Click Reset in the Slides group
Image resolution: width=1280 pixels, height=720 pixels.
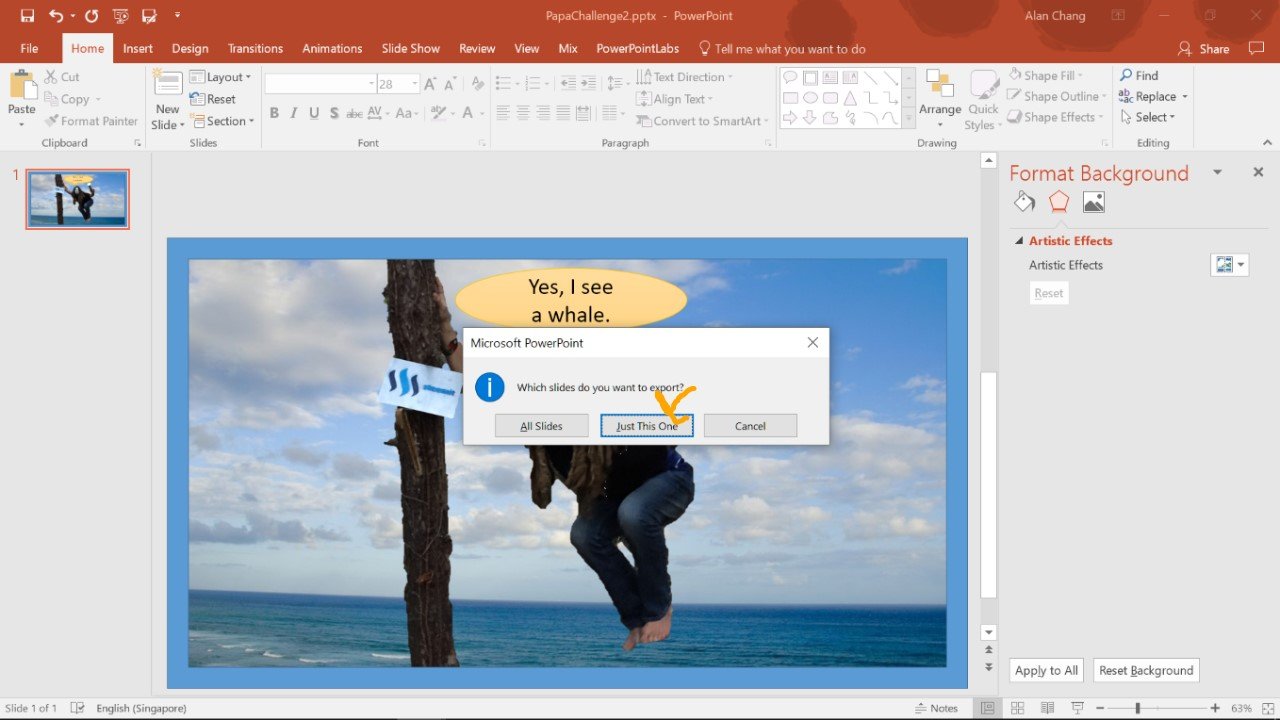(x=213, y=99)
